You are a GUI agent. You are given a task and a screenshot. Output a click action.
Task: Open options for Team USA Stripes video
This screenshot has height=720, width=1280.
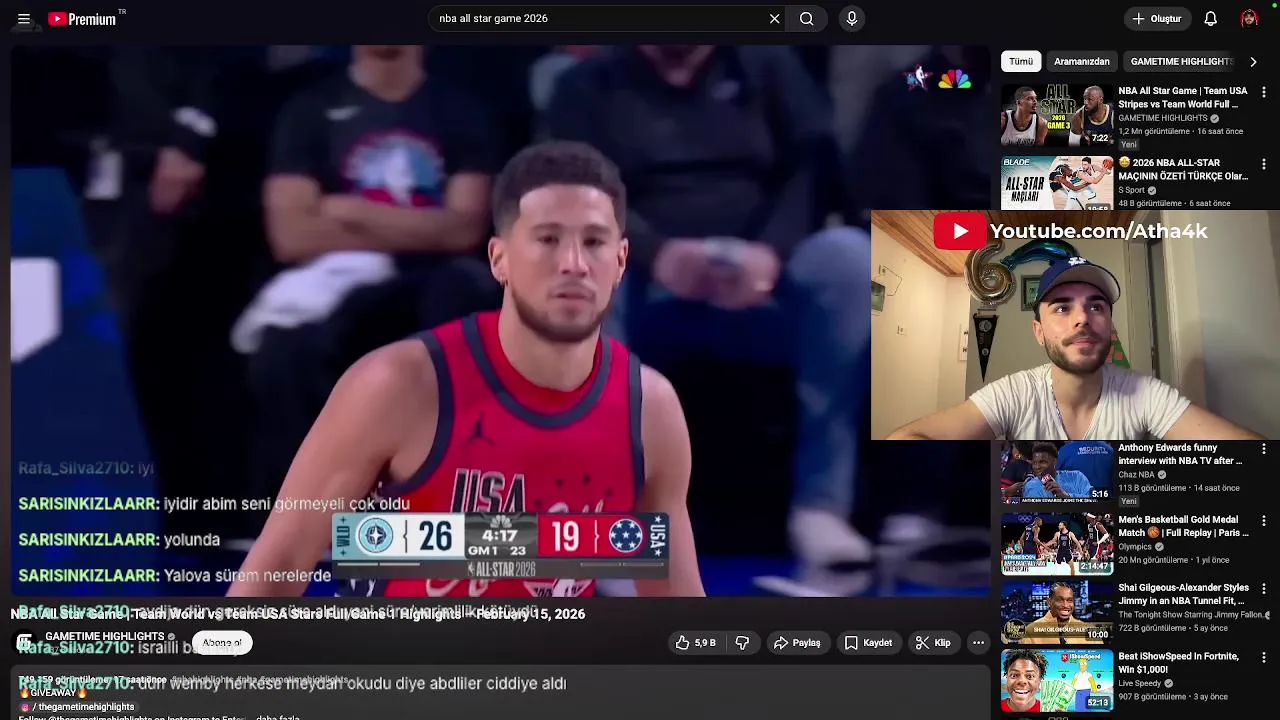click(x=1264, y=92)
